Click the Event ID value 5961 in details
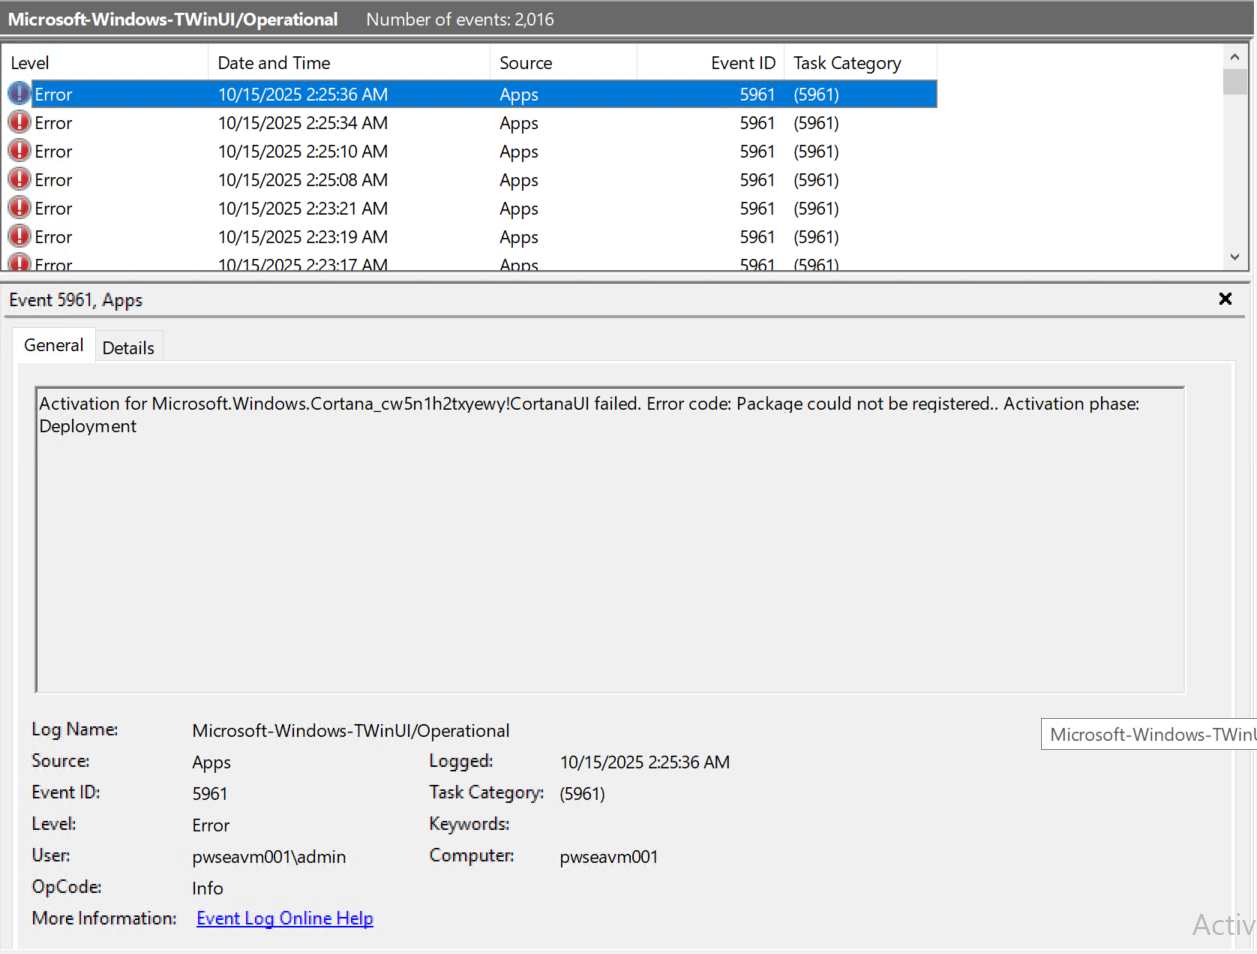This screenshot has width=1257, height=954. pyautogui.click(x=210, y=793)
